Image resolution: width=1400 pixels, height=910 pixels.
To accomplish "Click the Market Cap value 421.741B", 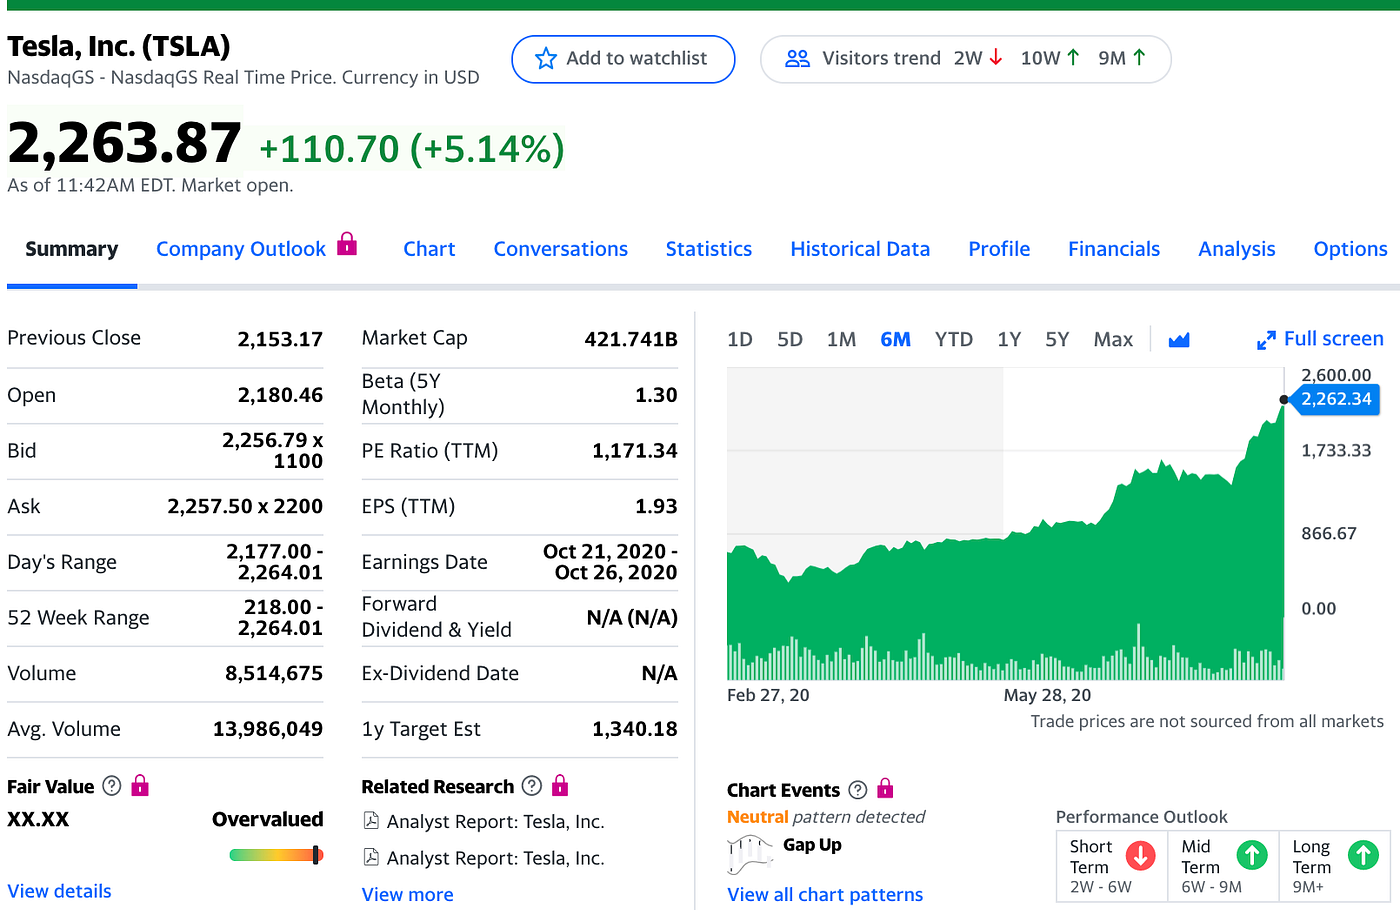I will pyautogui.click(x=631, y=339).
